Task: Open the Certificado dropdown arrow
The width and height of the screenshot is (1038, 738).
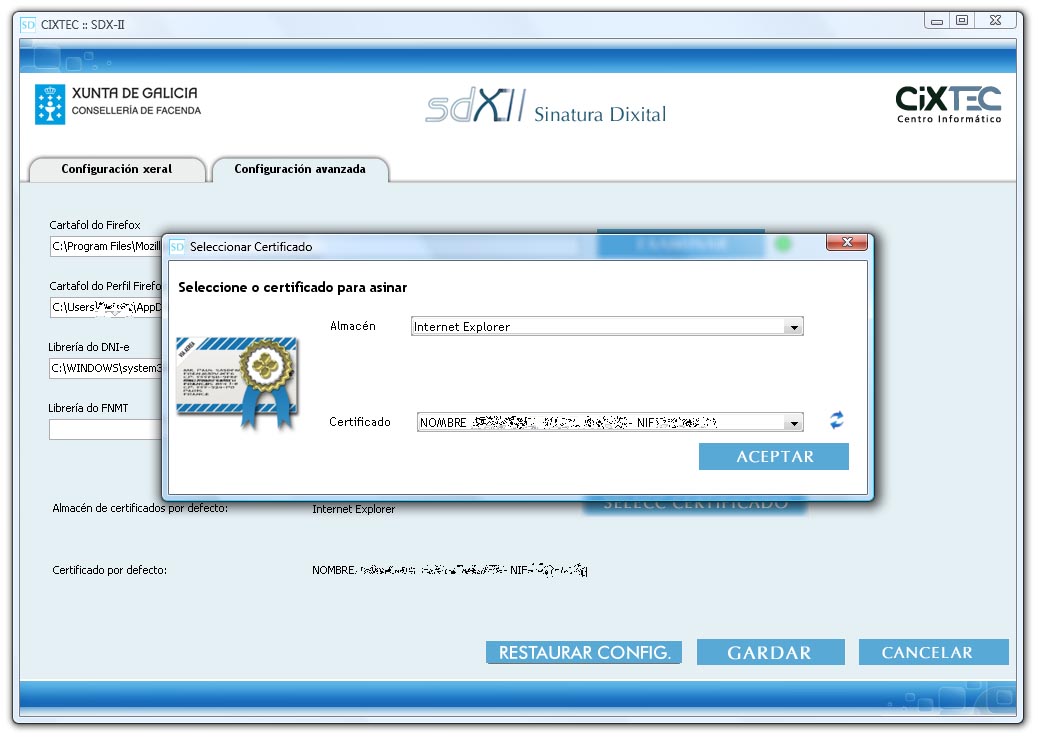Action: 794,423
